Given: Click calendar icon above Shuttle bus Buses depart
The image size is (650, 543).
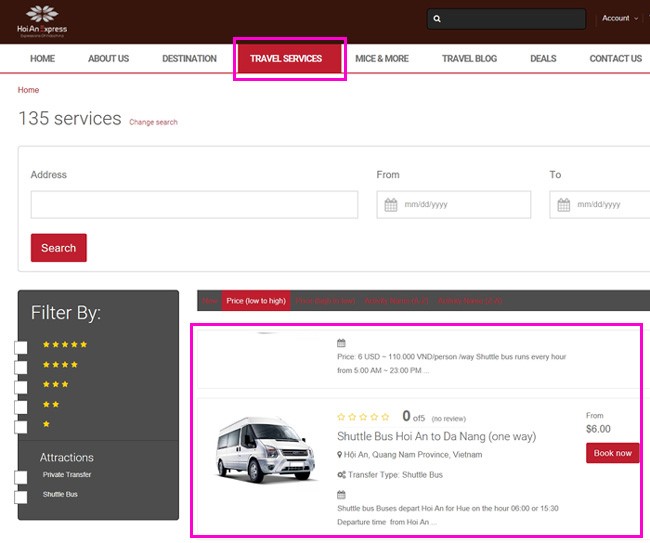Looking at the screenshot, I should 341,495.
